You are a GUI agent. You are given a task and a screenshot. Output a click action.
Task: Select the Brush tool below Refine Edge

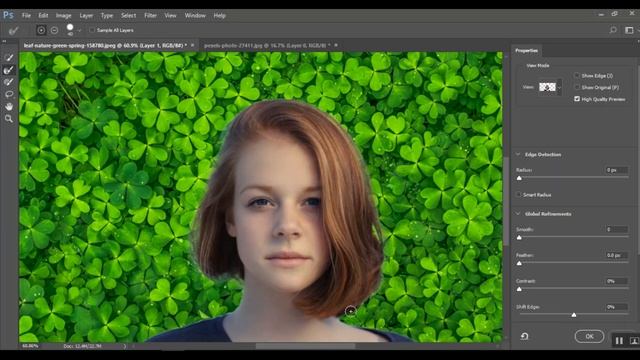coord(9,82)
